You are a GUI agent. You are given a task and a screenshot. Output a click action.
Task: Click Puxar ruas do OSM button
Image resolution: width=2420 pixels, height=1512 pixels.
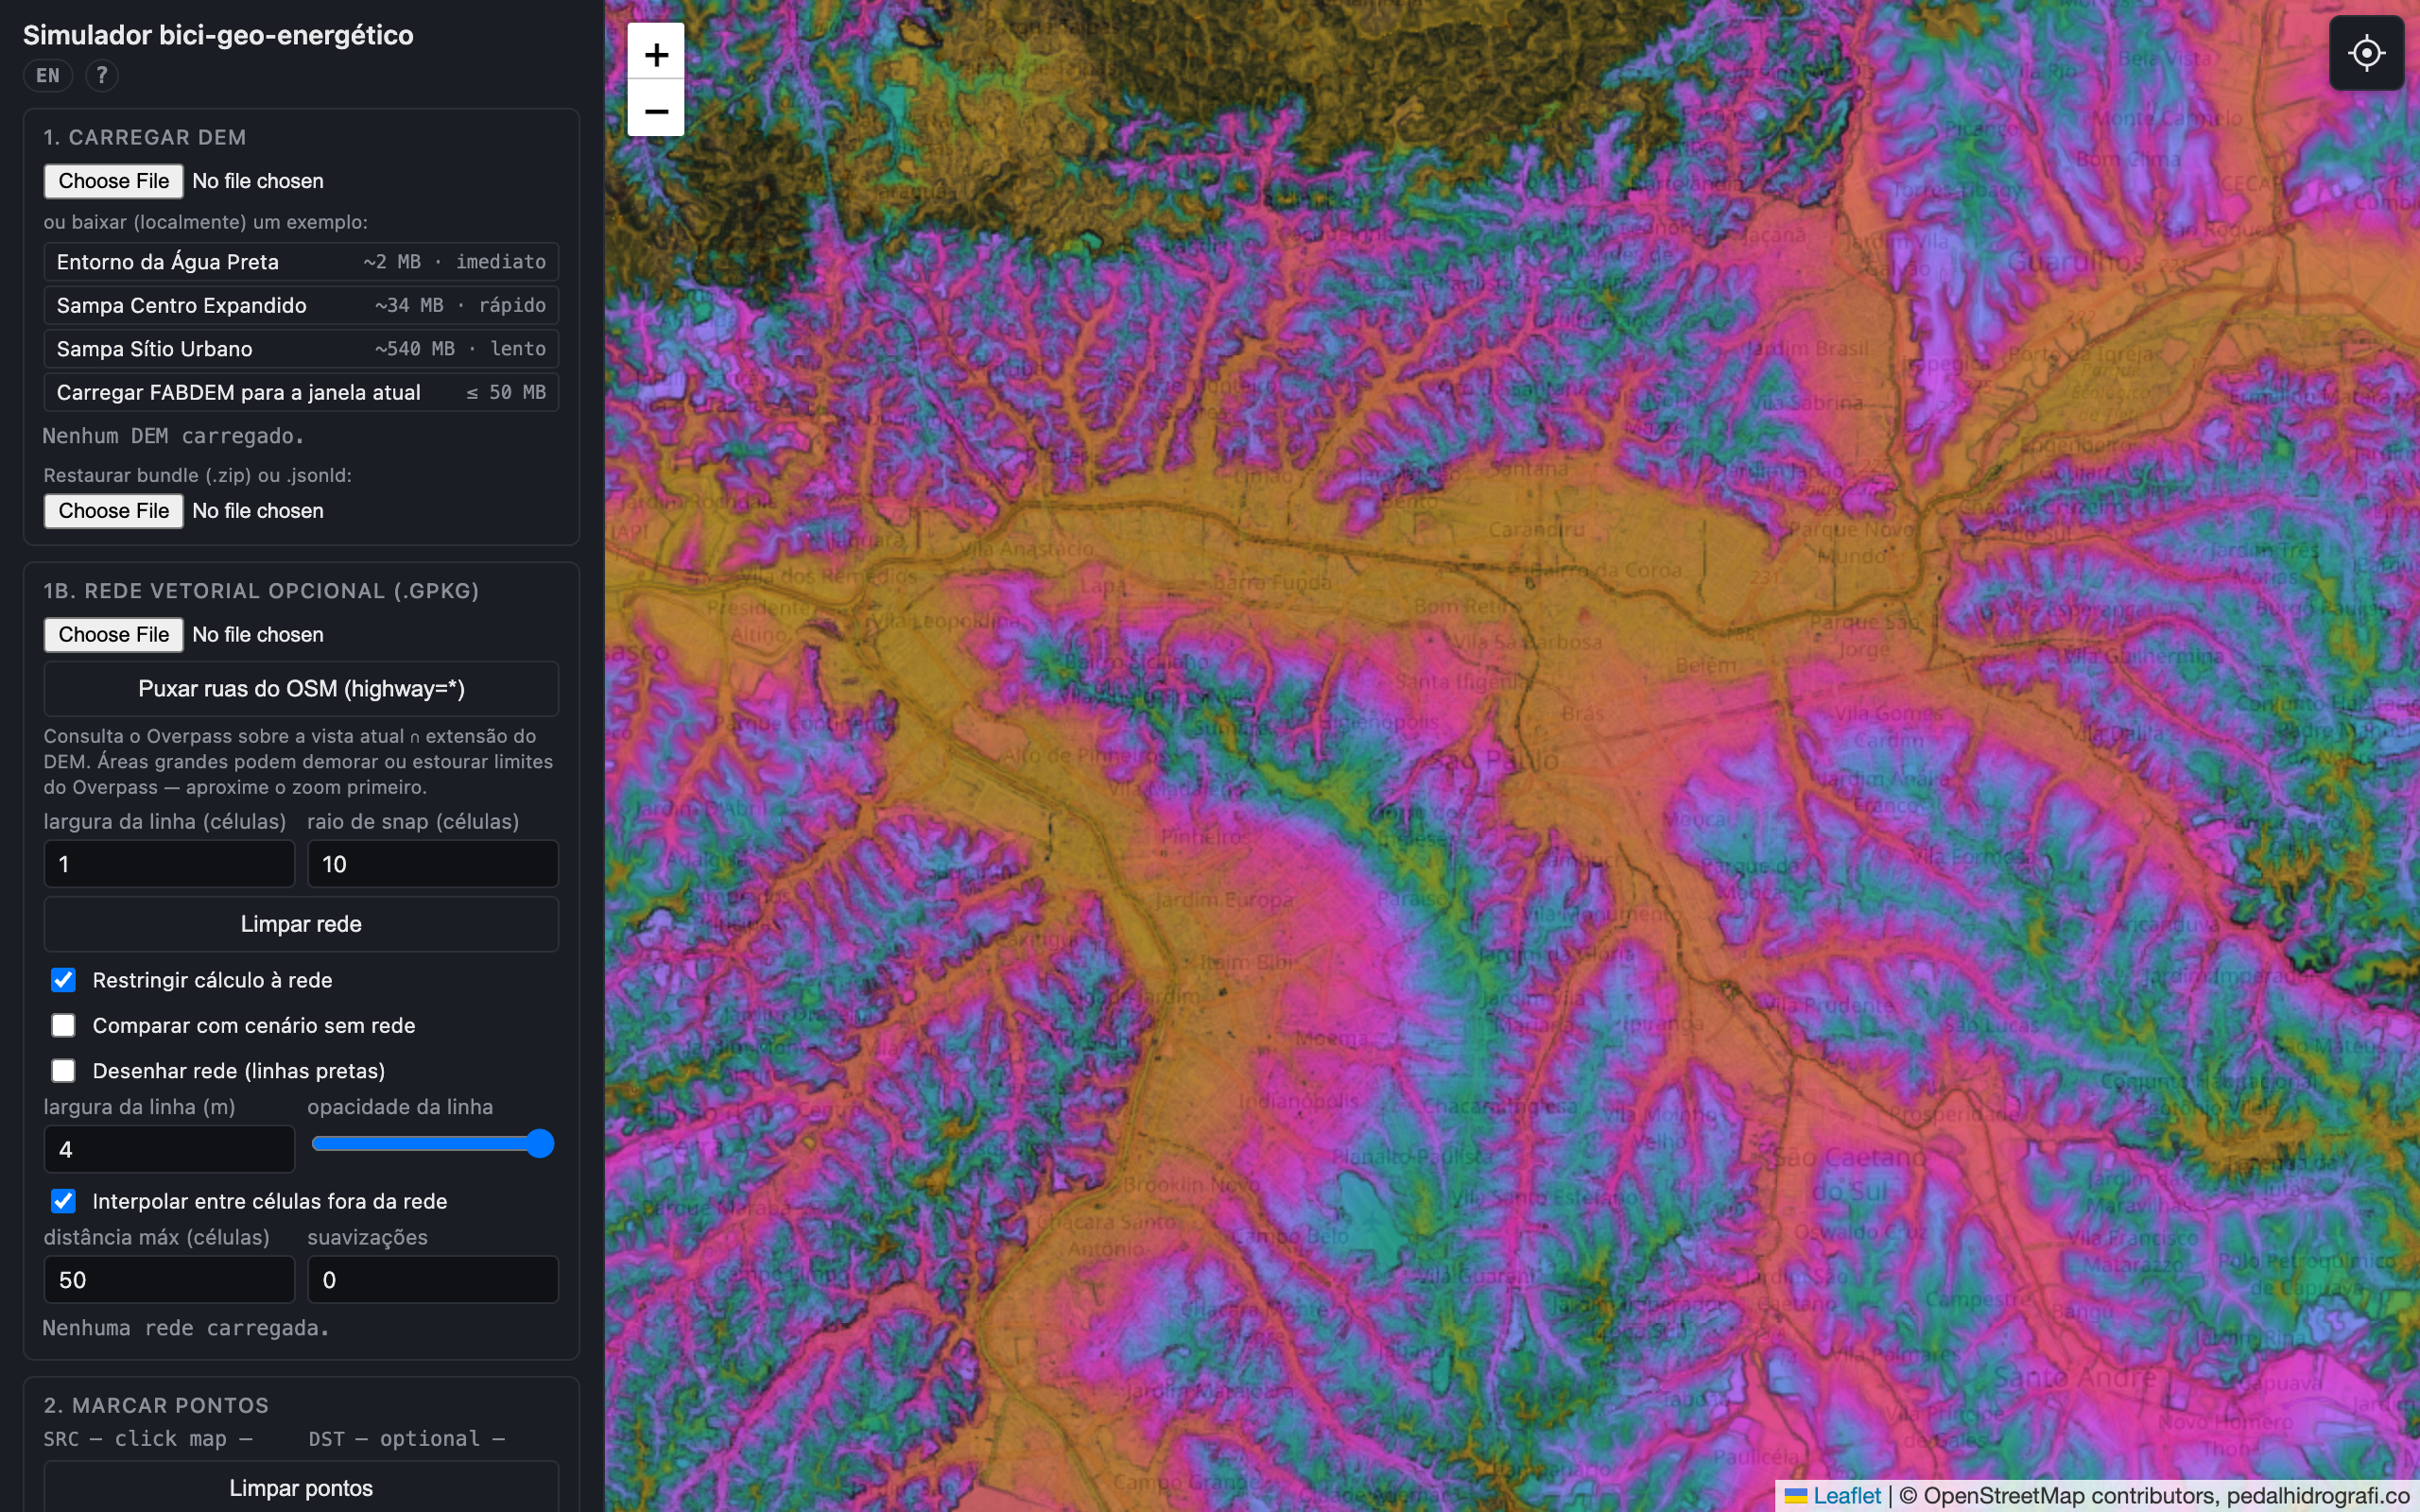click(301, 688)
